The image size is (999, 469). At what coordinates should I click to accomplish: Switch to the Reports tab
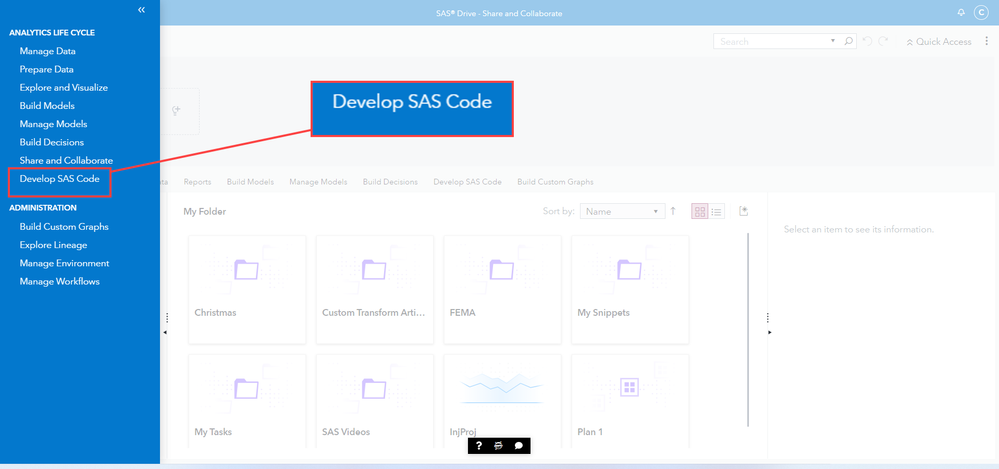click(x=198, y=182)
